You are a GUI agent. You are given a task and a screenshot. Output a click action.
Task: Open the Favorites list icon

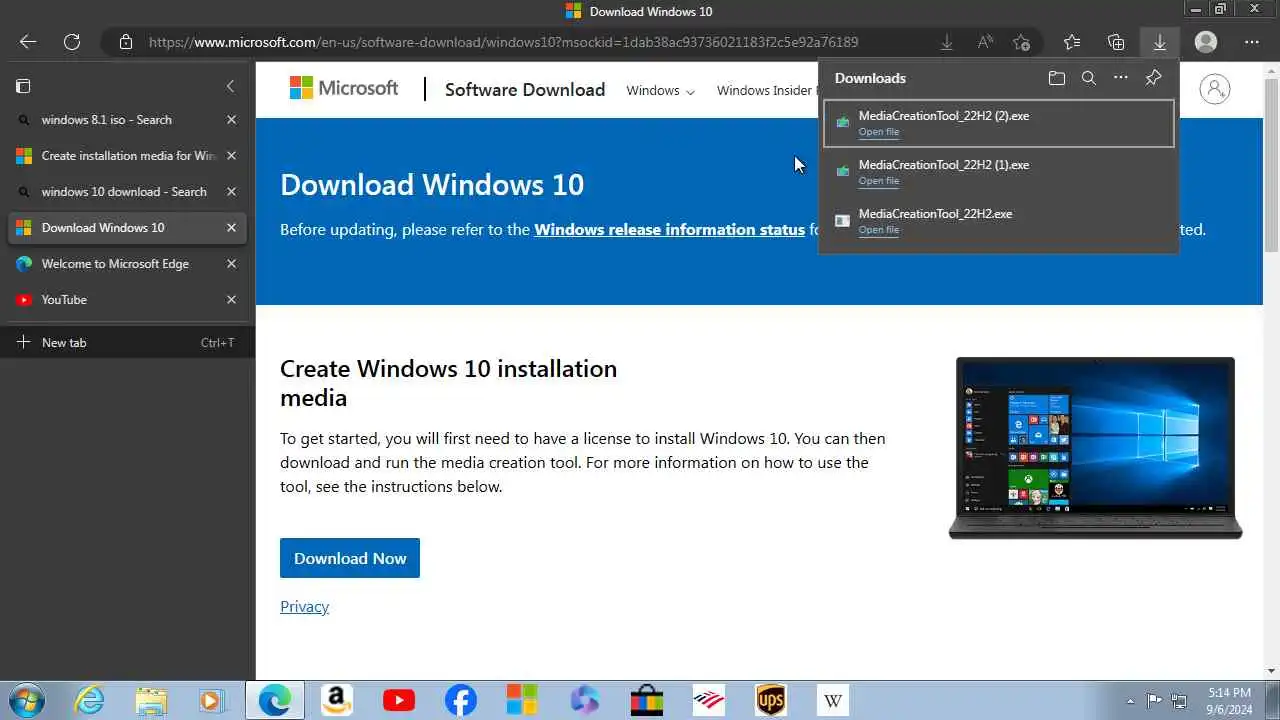[1072, 42]
